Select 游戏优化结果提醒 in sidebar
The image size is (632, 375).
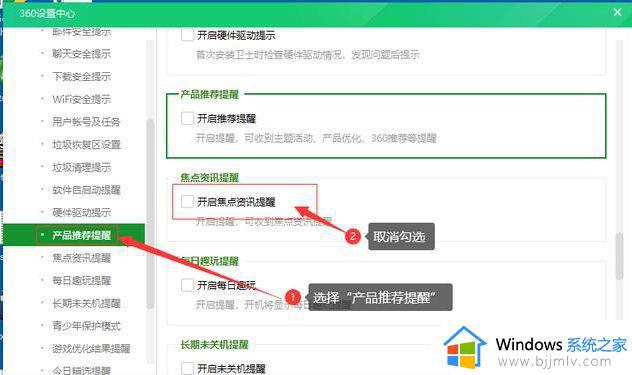91,349
